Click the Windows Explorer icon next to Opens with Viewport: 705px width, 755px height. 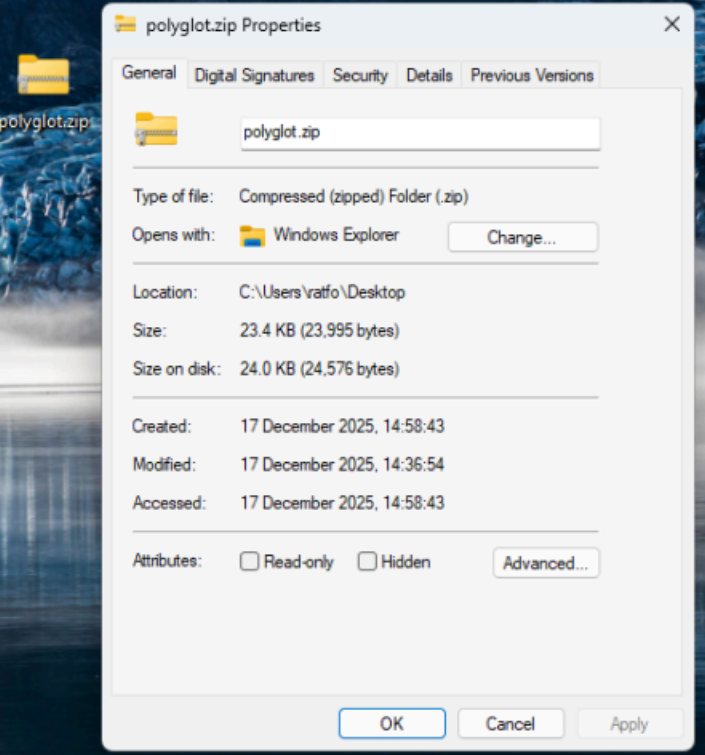click(252, 236)
